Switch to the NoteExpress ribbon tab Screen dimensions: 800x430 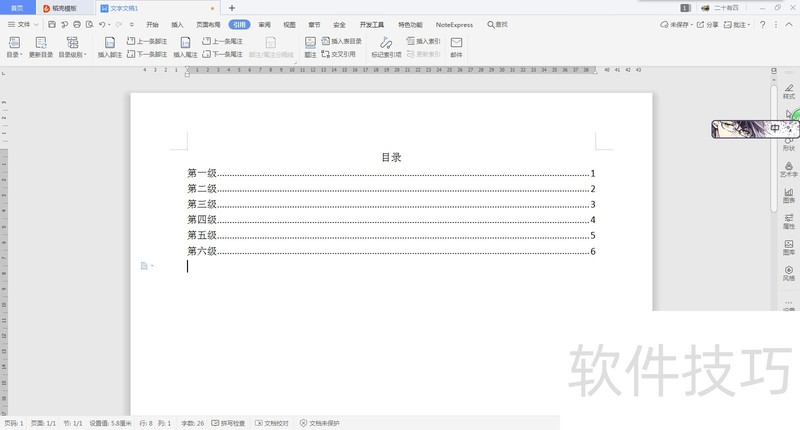click(454, 24)
